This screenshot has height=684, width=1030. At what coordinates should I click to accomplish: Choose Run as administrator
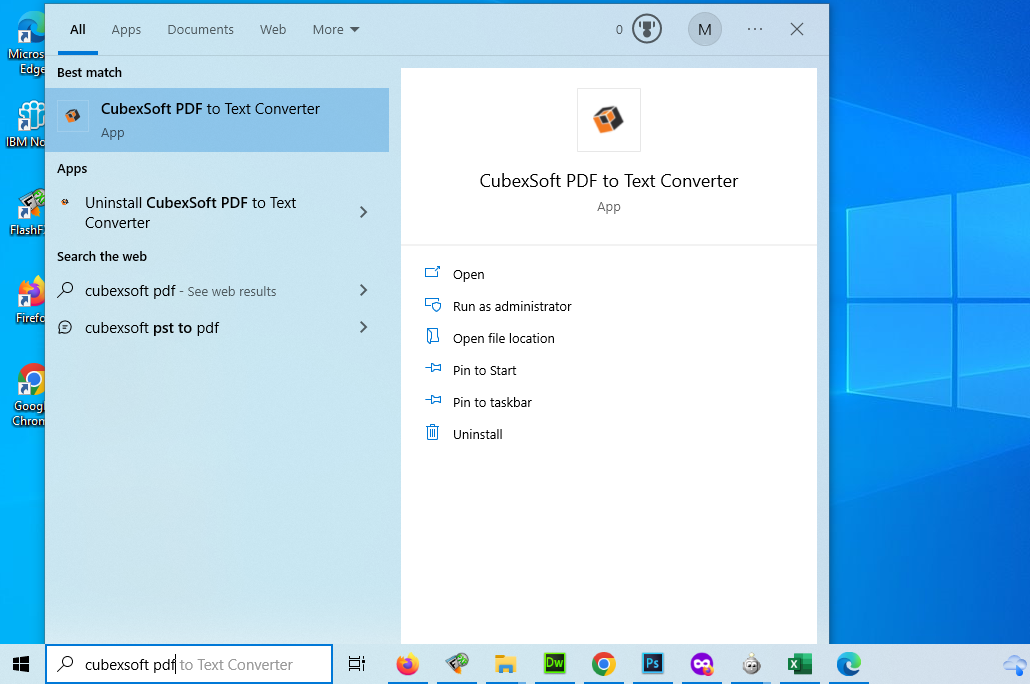pos(512,306)
